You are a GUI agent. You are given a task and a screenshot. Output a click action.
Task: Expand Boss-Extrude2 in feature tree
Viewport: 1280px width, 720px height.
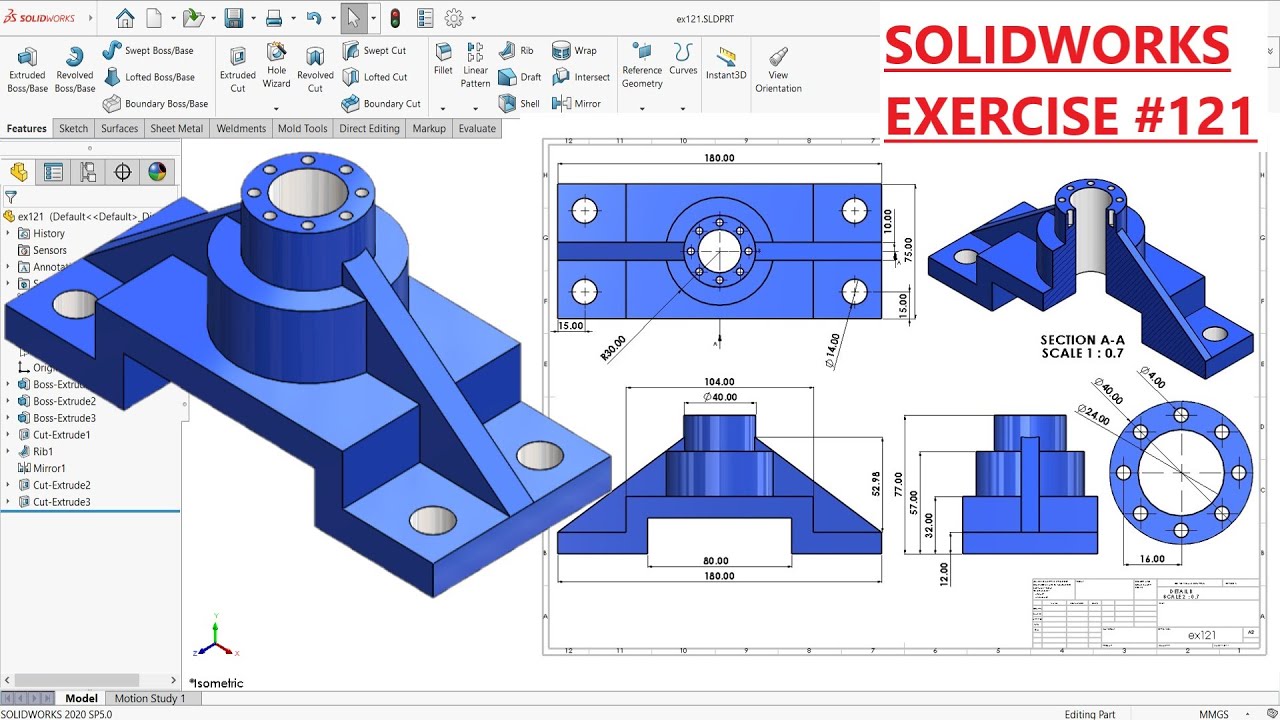click(8, 401)
